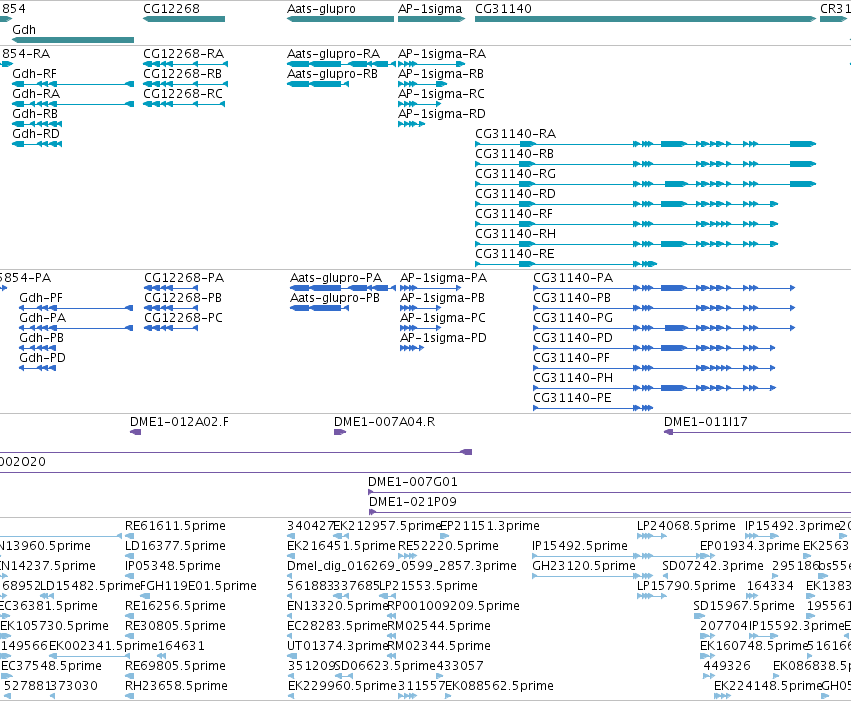
Task: Click EST GH23120.5prime
Action: [583, 566]
